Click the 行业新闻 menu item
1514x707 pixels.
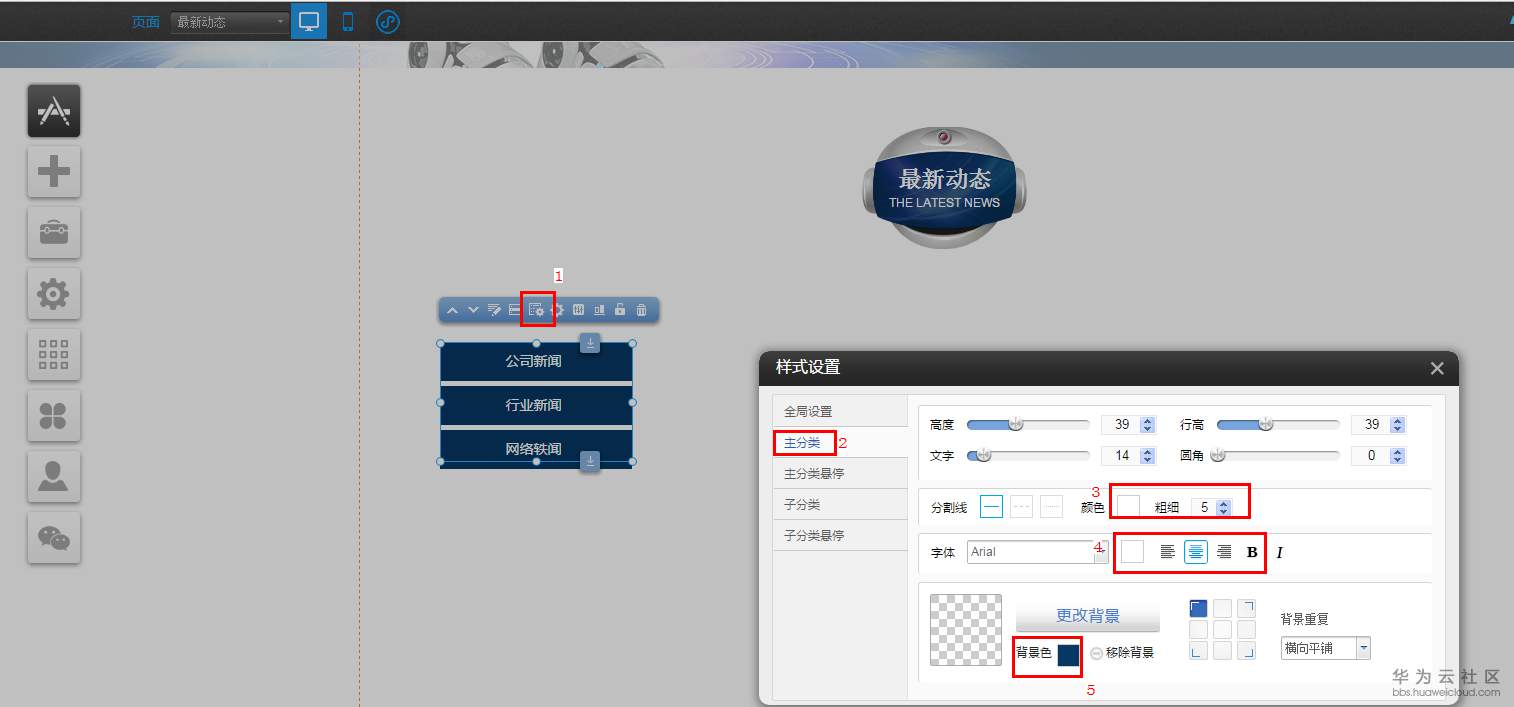tap(536, 406)
